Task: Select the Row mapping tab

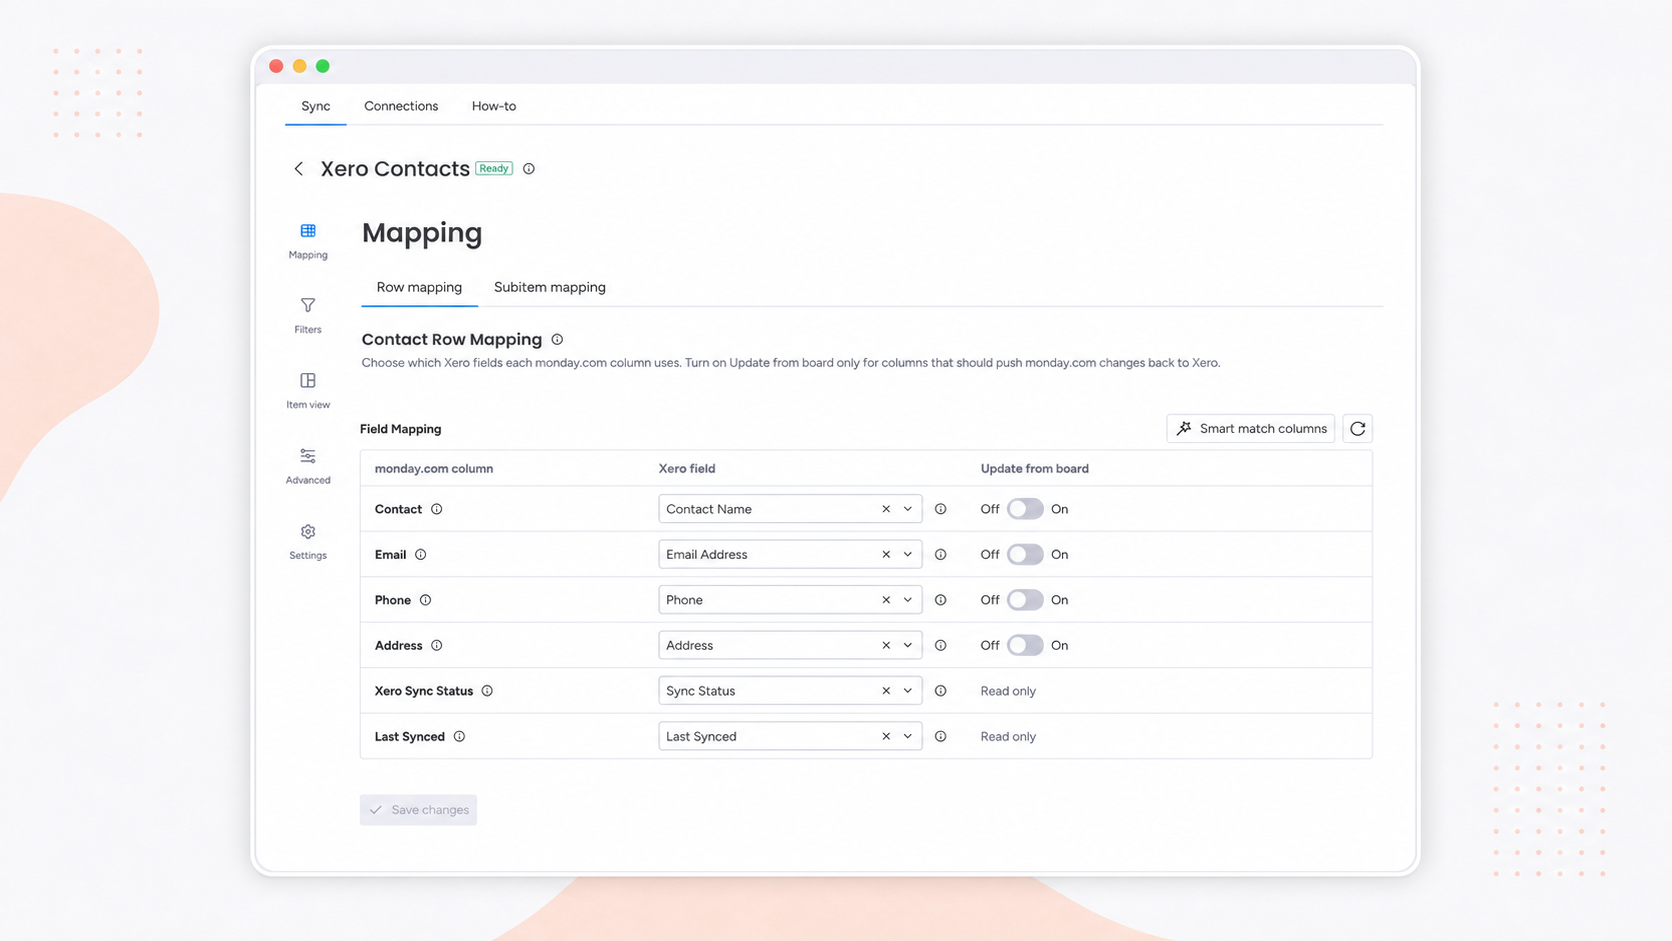Action: click(x=419, y=288)
